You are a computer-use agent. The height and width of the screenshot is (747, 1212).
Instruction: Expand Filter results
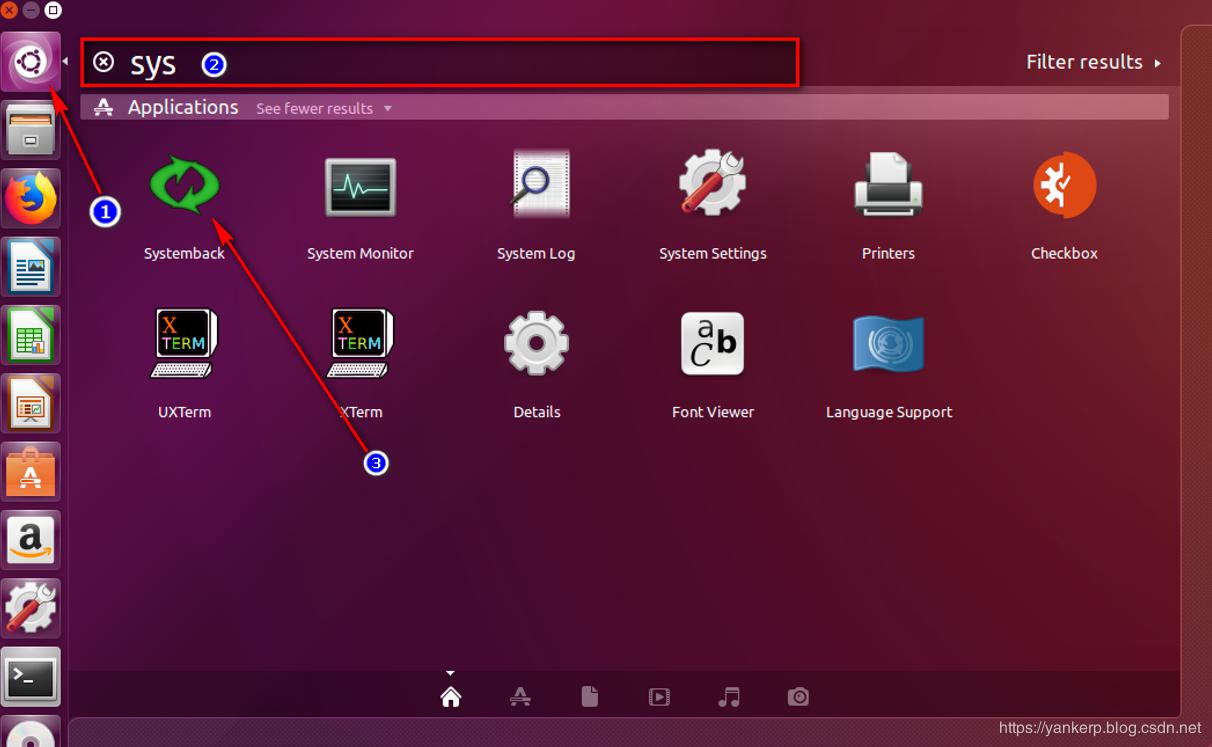pyautogui.click(x=1093, y=62)
